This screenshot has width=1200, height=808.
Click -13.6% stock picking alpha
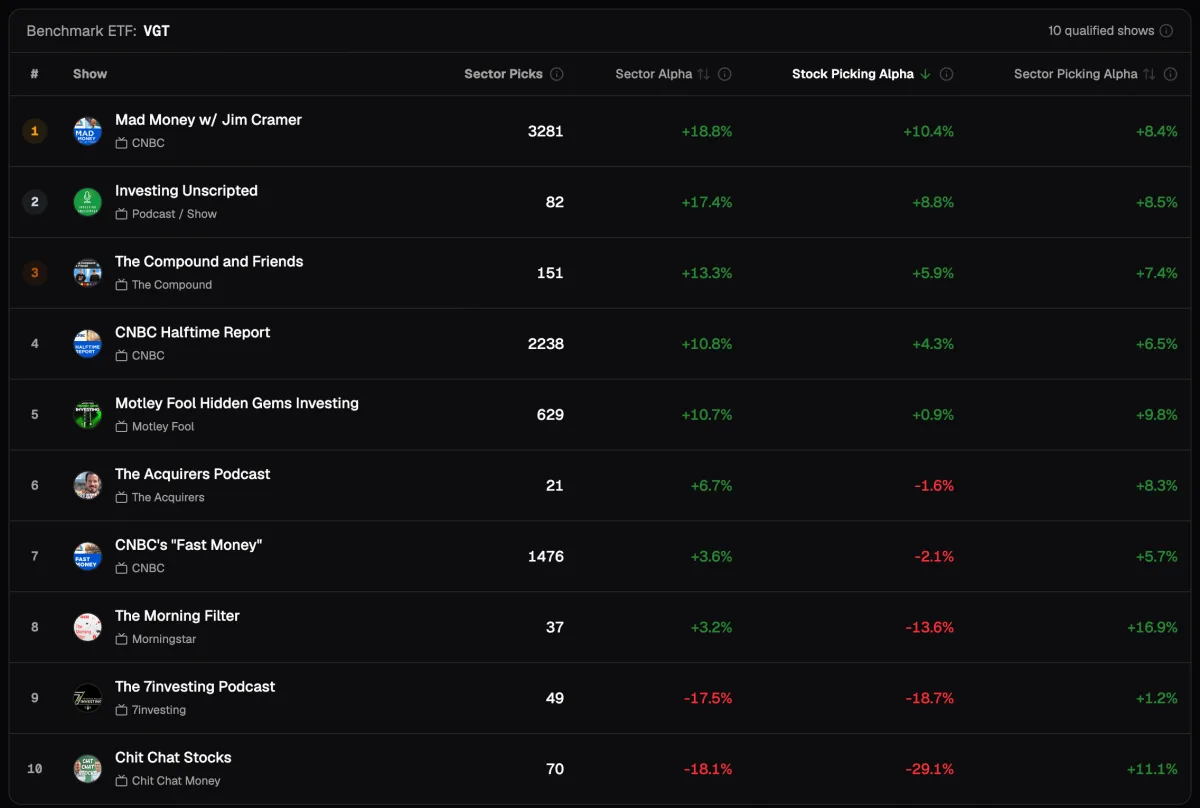pos(930,628)
